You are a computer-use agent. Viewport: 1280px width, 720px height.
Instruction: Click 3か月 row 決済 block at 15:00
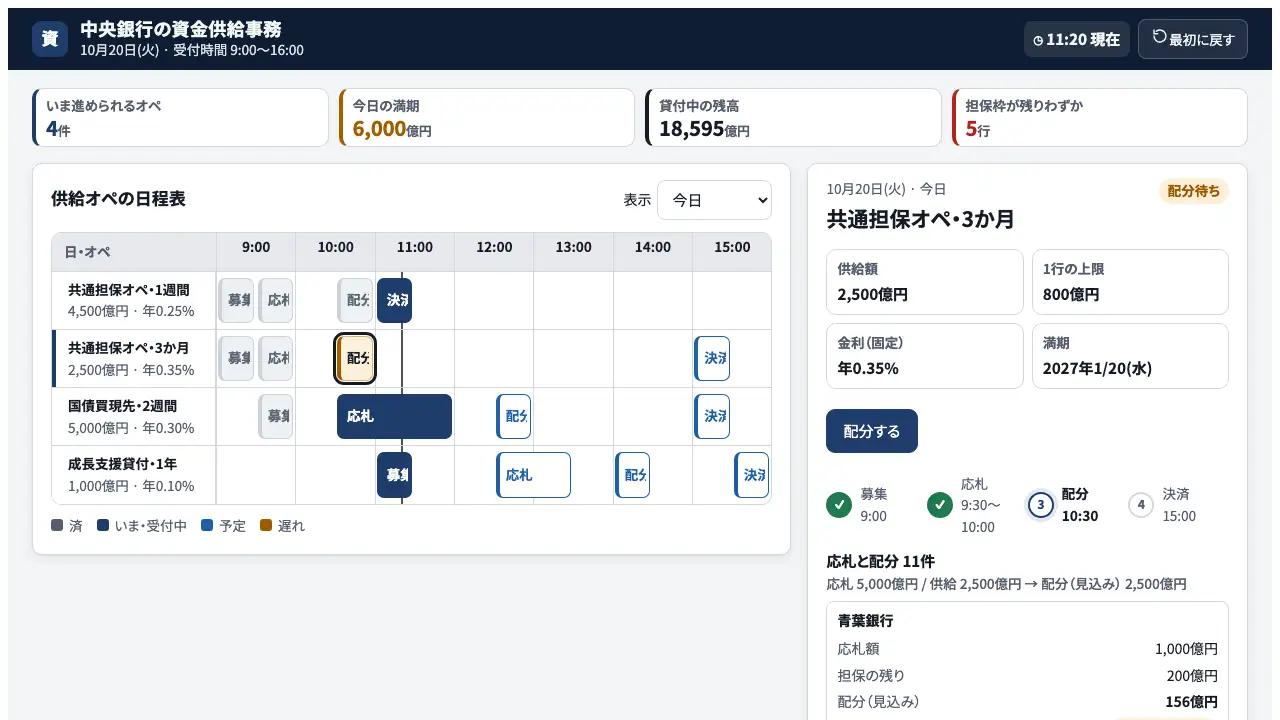pos(712,358)
